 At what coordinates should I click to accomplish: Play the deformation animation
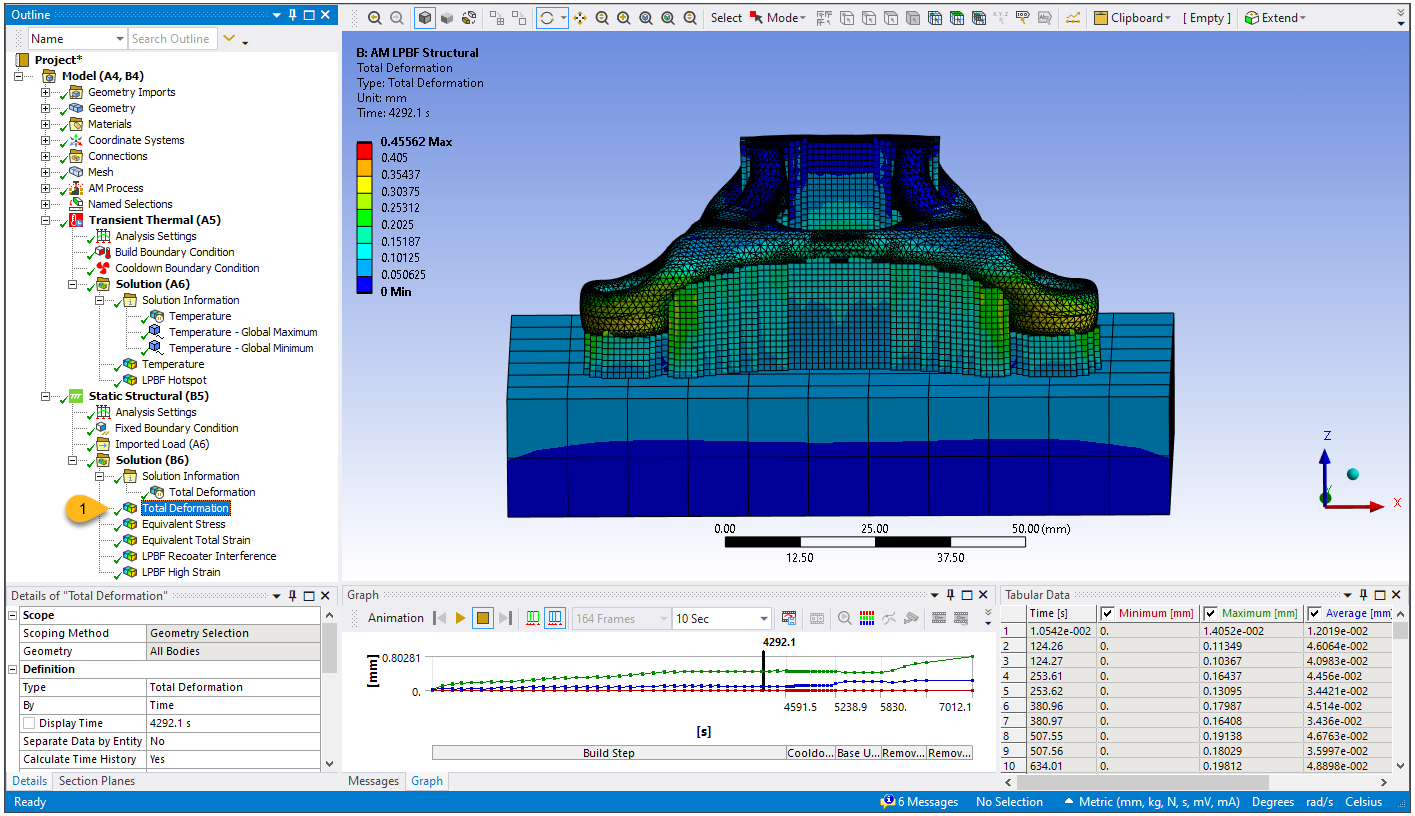tap(460, 618)
